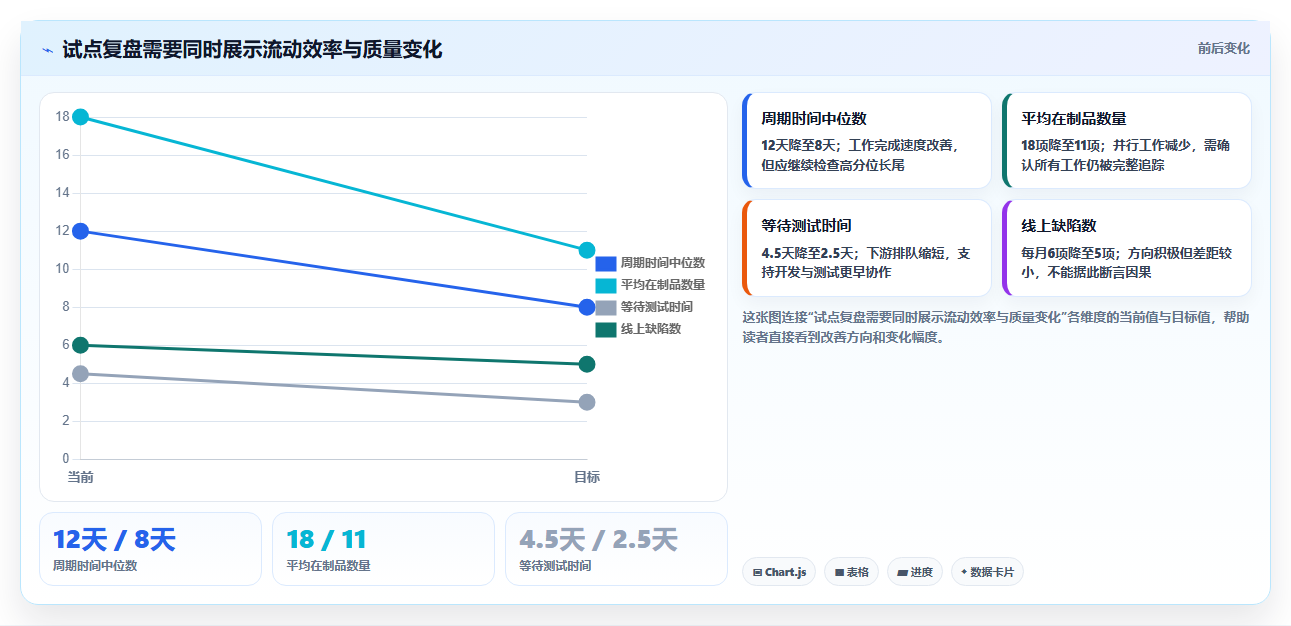Click legend label 等待测试时间
1291x626 pixels.
[x=657, y=307]
